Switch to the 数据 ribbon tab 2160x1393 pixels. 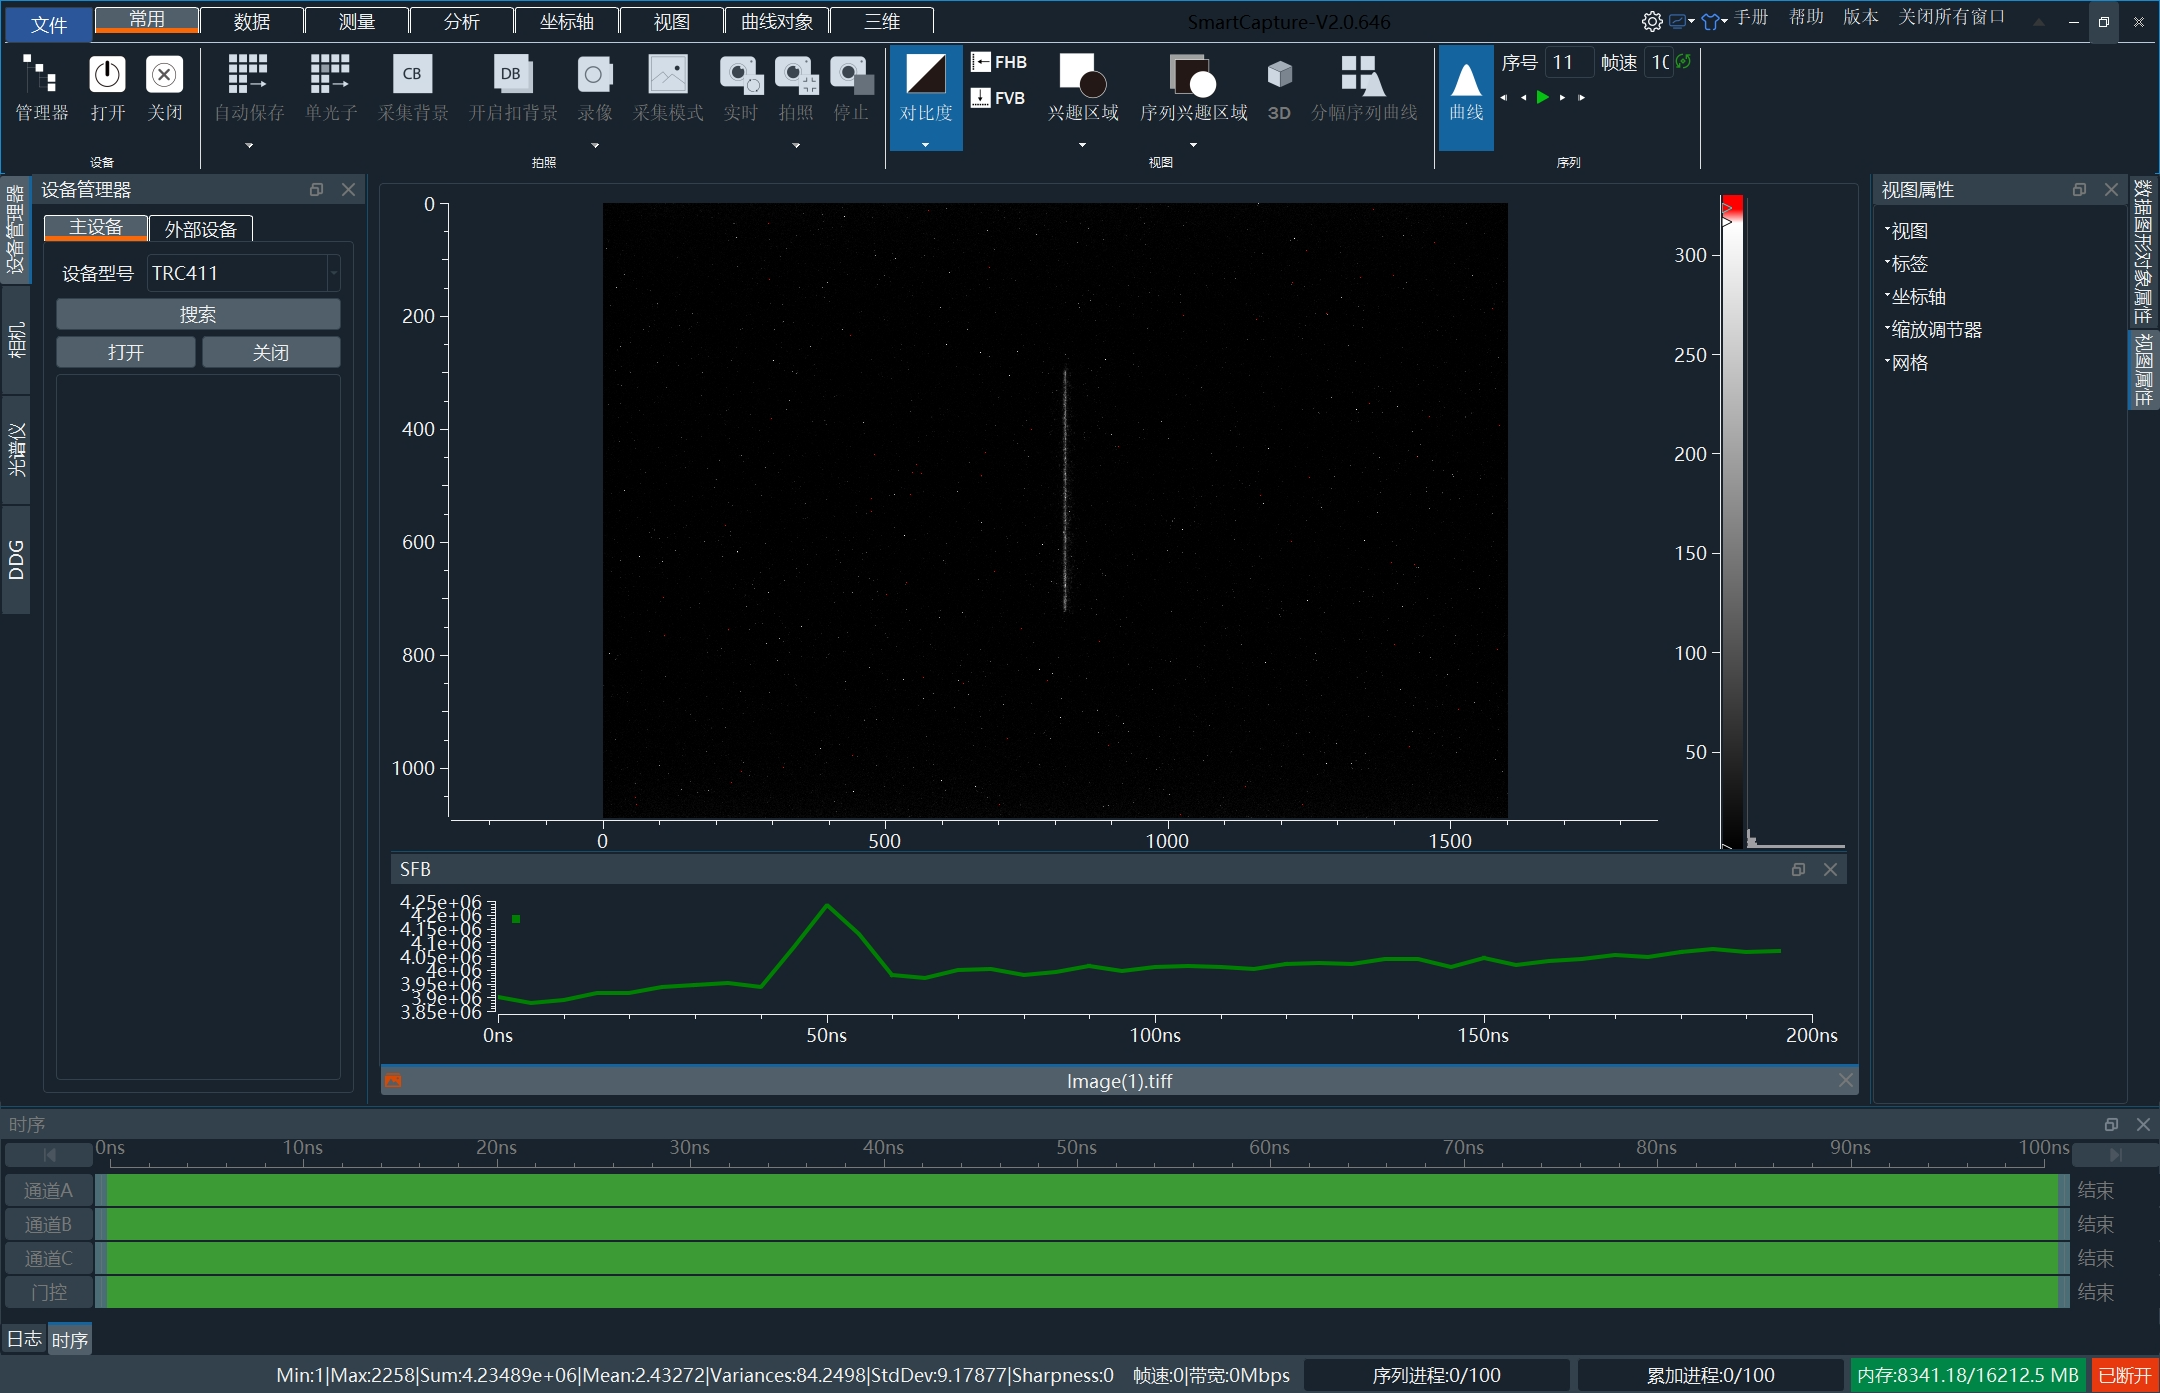tap(252, 21)
